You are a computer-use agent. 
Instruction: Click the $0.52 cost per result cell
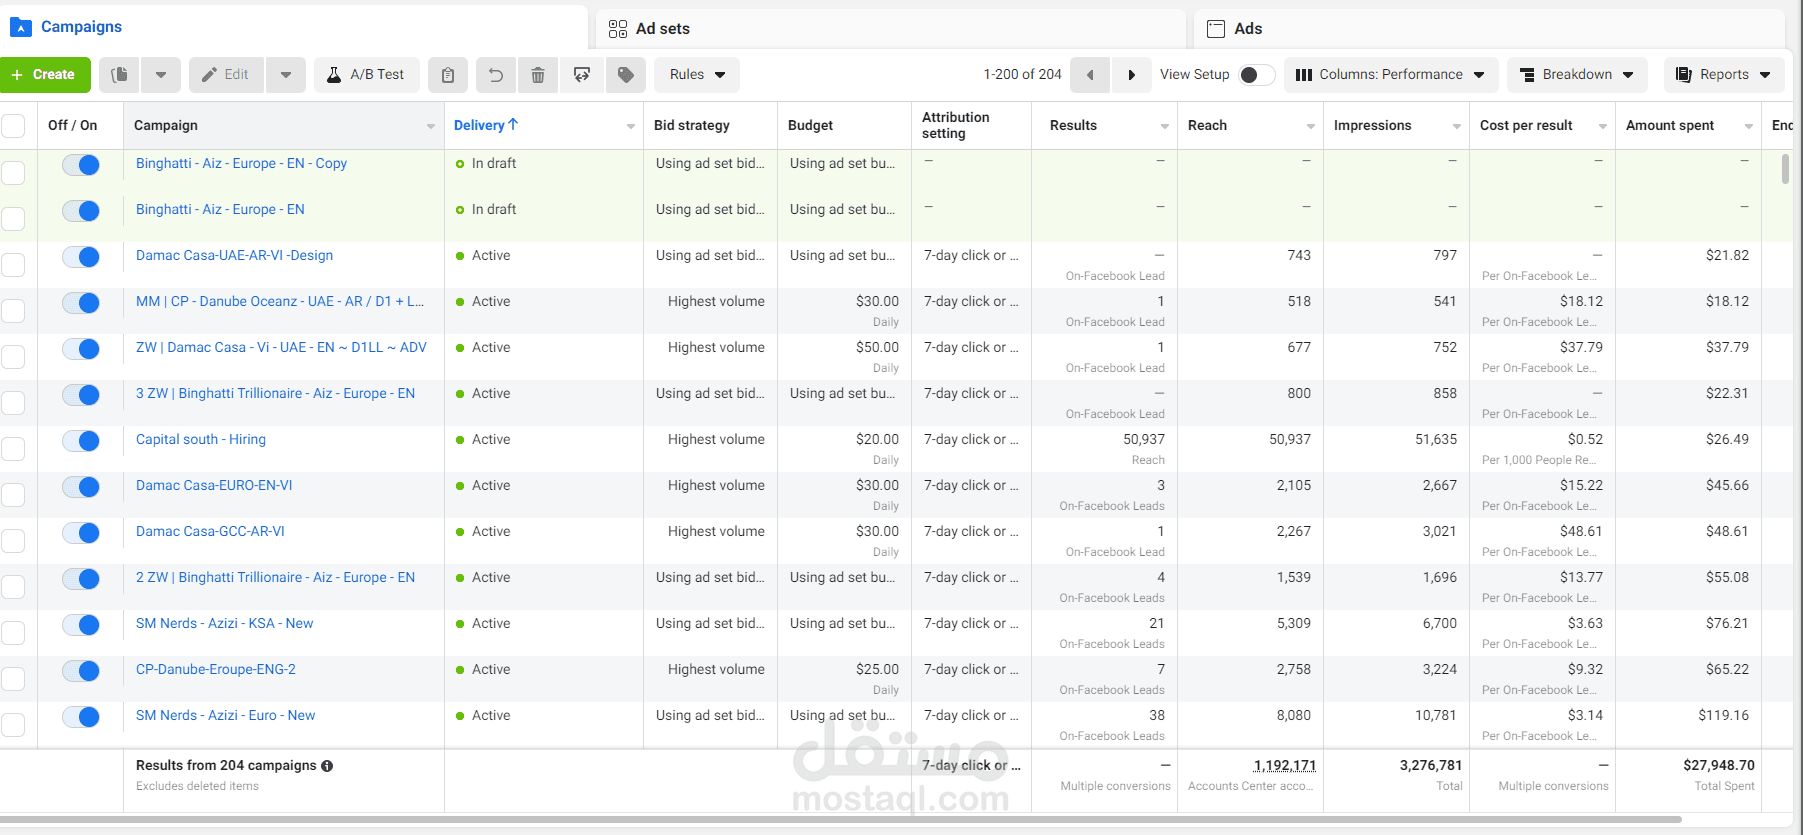[x=1585, y=439]
